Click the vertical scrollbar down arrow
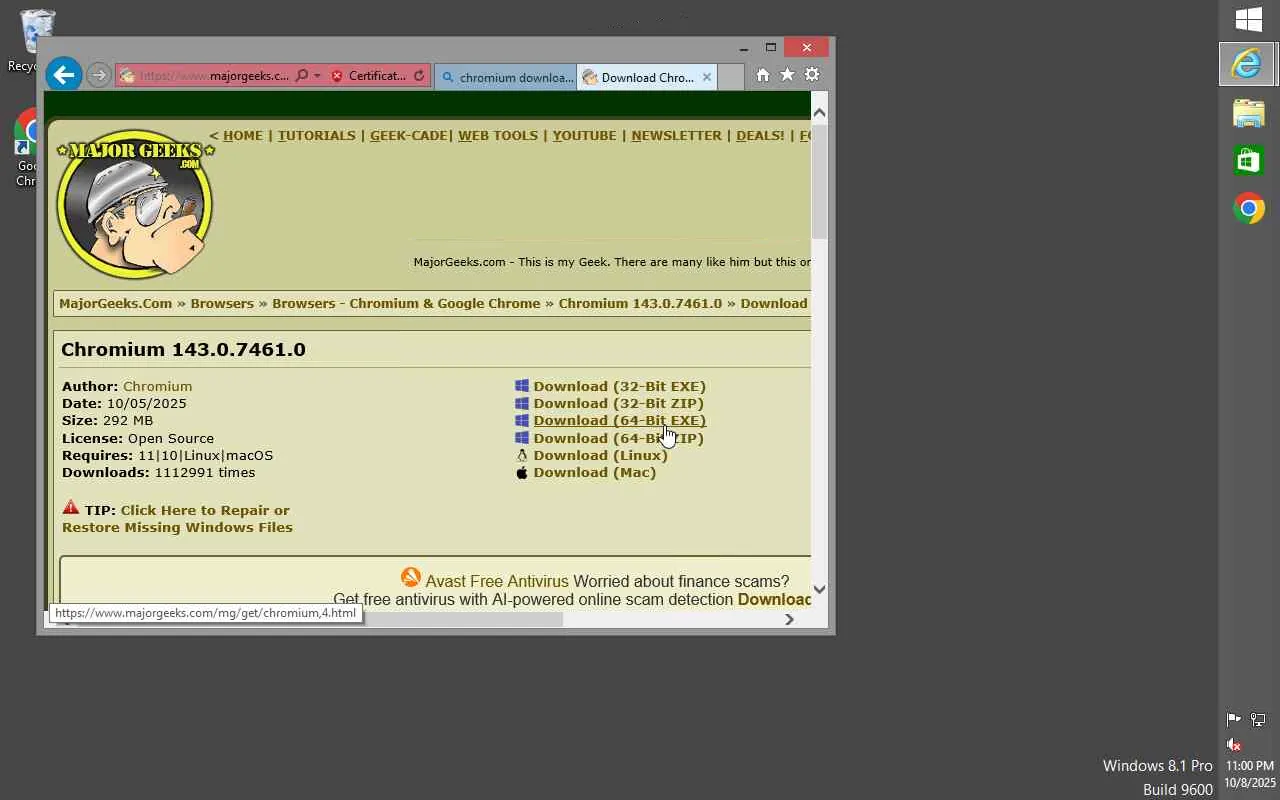 tap(819, 589)
